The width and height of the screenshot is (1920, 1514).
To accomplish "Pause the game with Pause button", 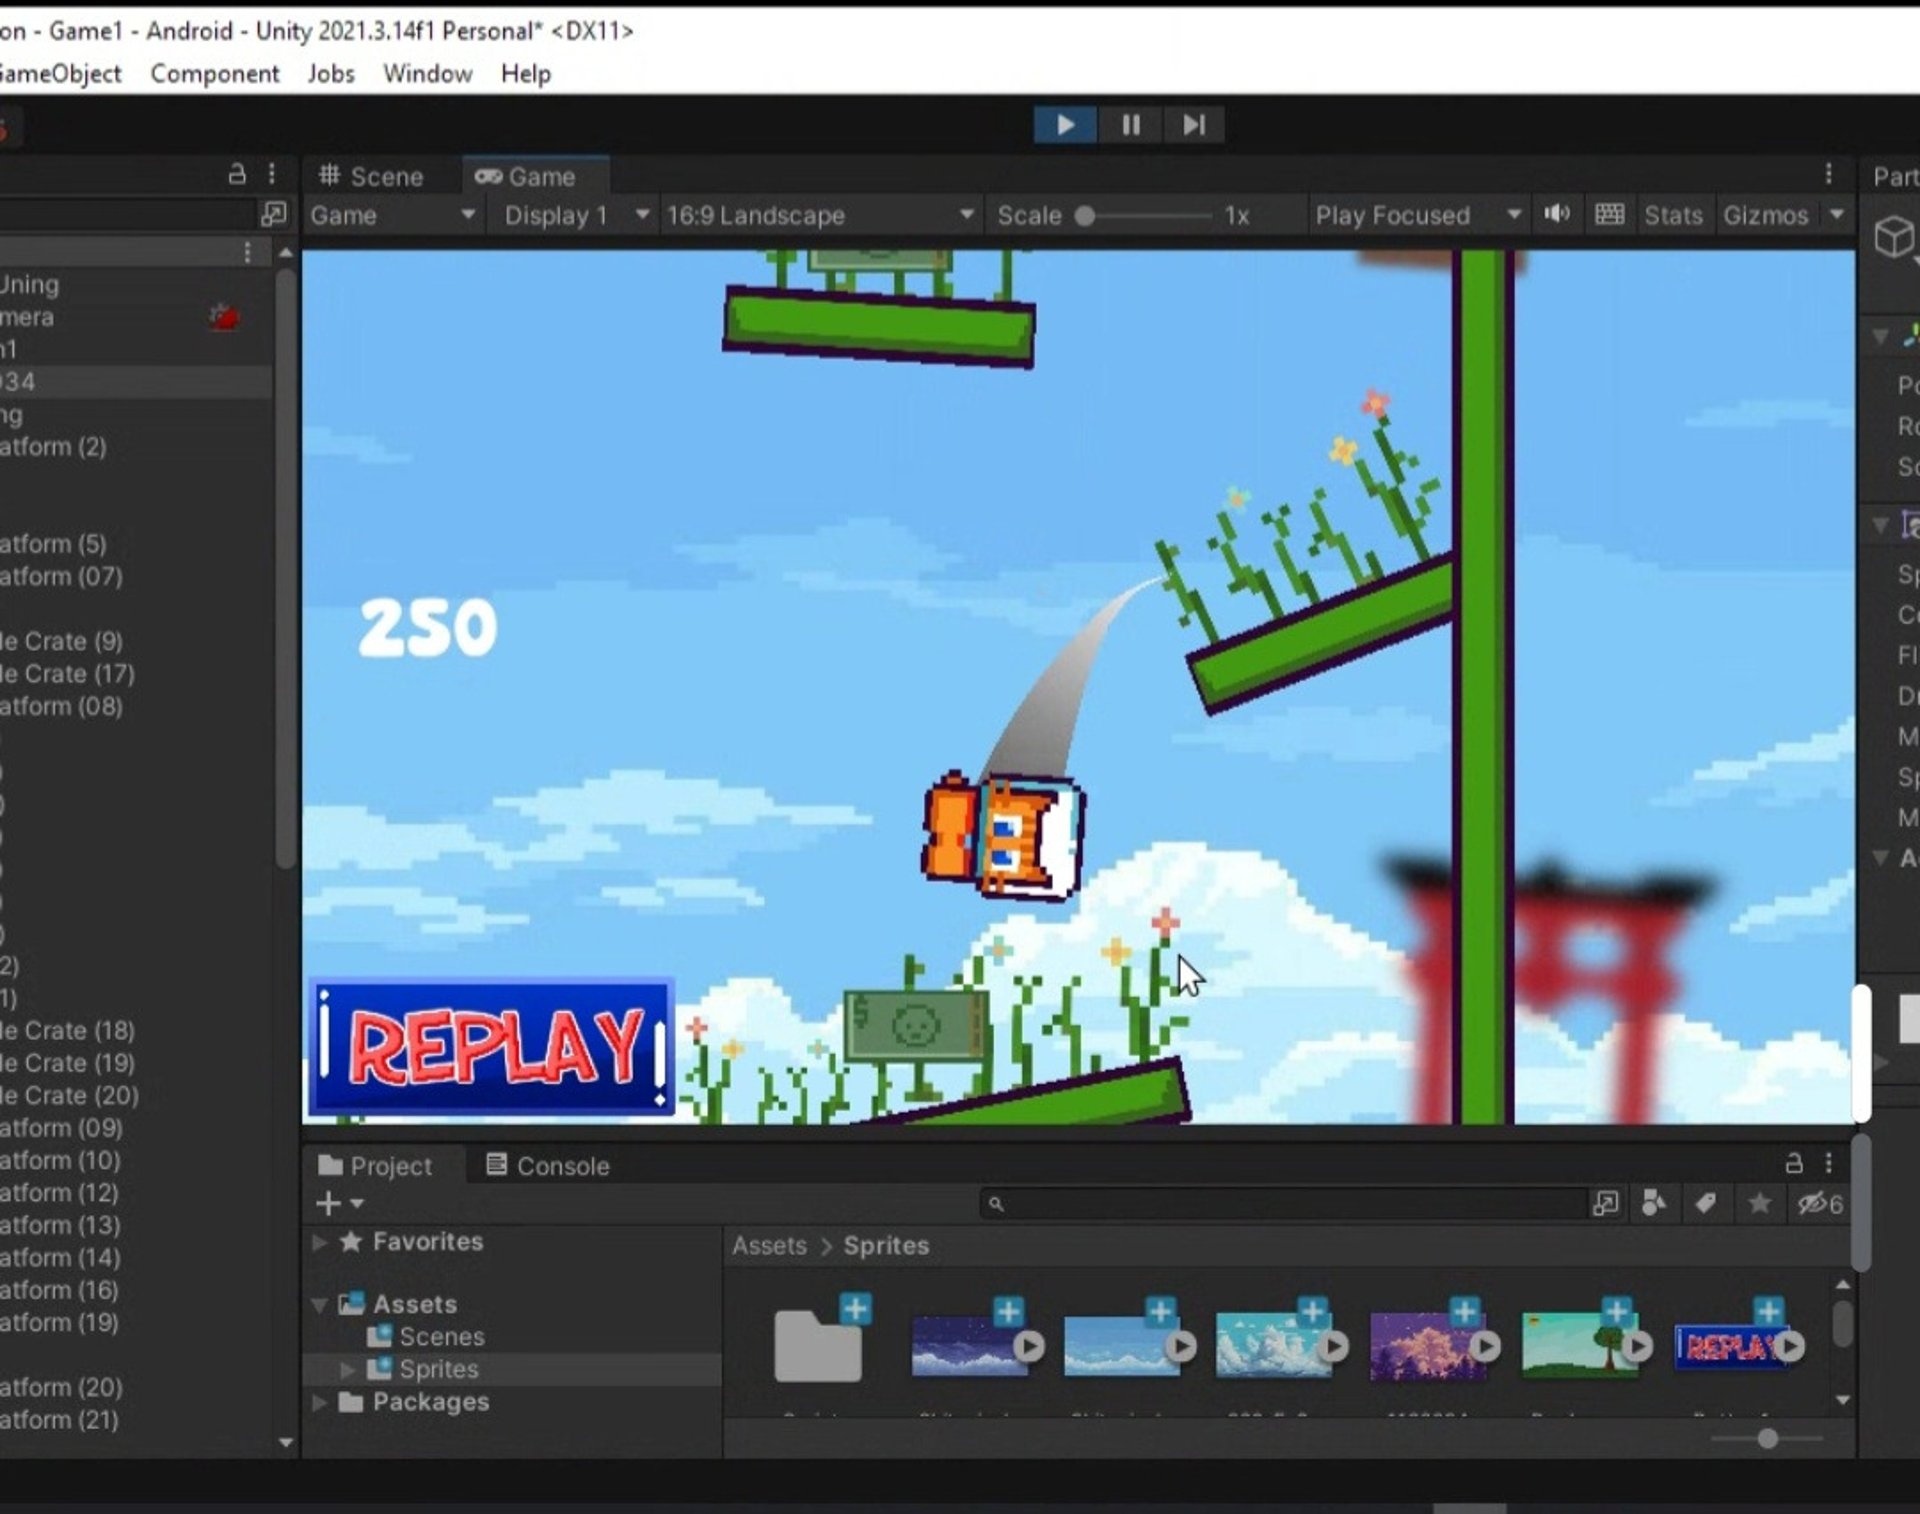I will tap(1130, 125).
